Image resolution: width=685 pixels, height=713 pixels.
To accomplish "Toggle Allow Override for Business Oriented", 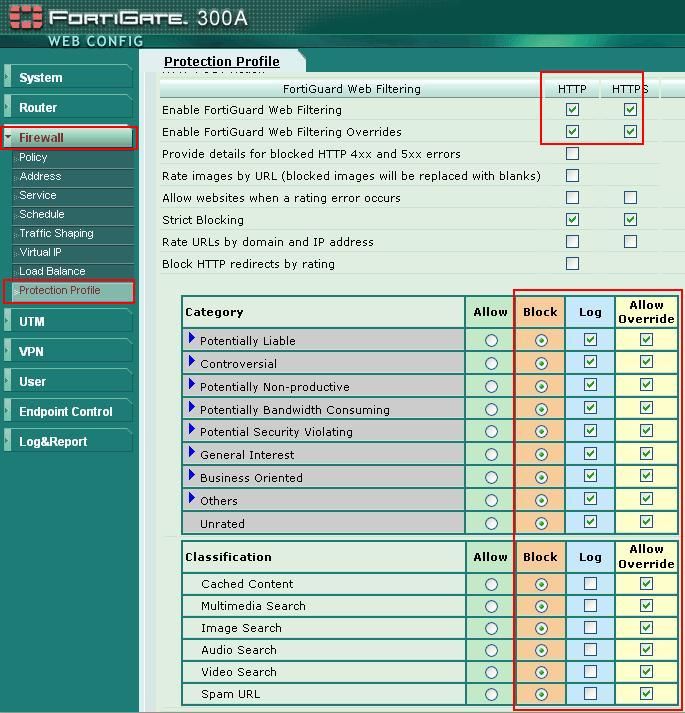I will click(x=646, y=476).
